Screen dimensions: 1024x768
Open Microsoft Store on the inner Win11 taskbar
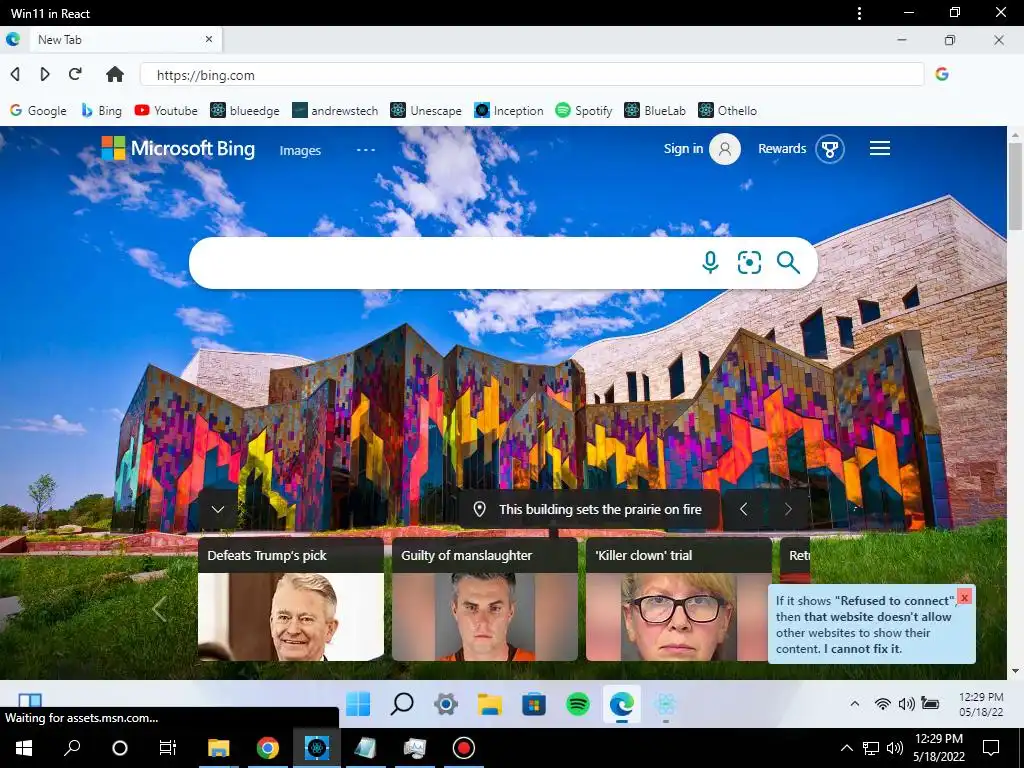tap(534, 704)
